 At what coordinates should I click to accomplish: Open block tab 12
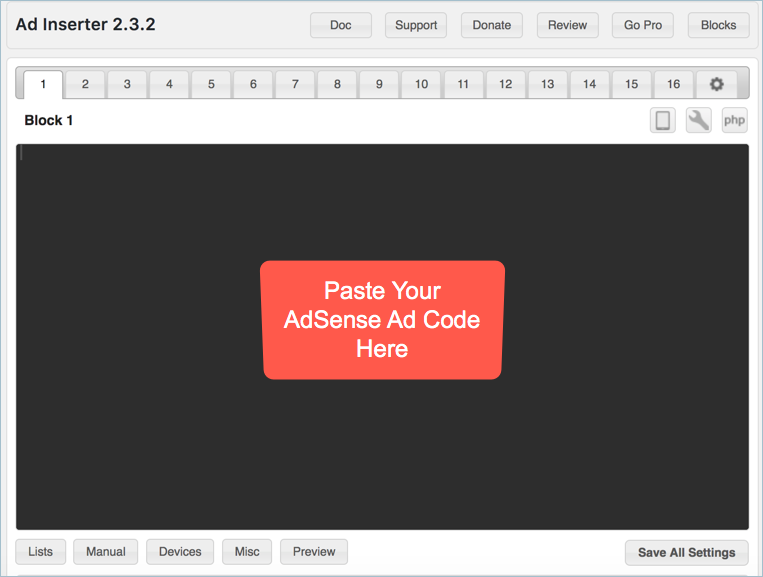506,84
